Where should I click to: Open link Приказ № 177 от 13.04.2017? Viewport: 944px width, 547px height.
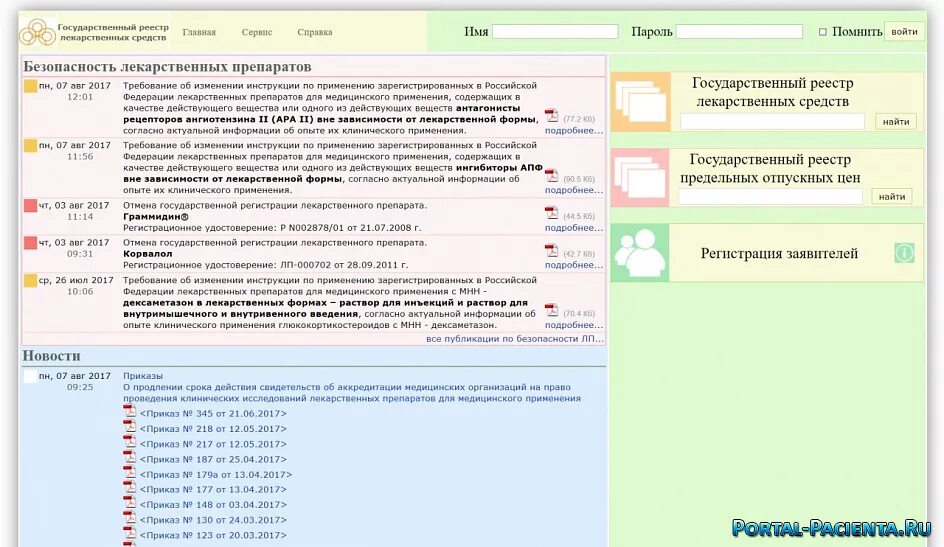tap(213, 490)
